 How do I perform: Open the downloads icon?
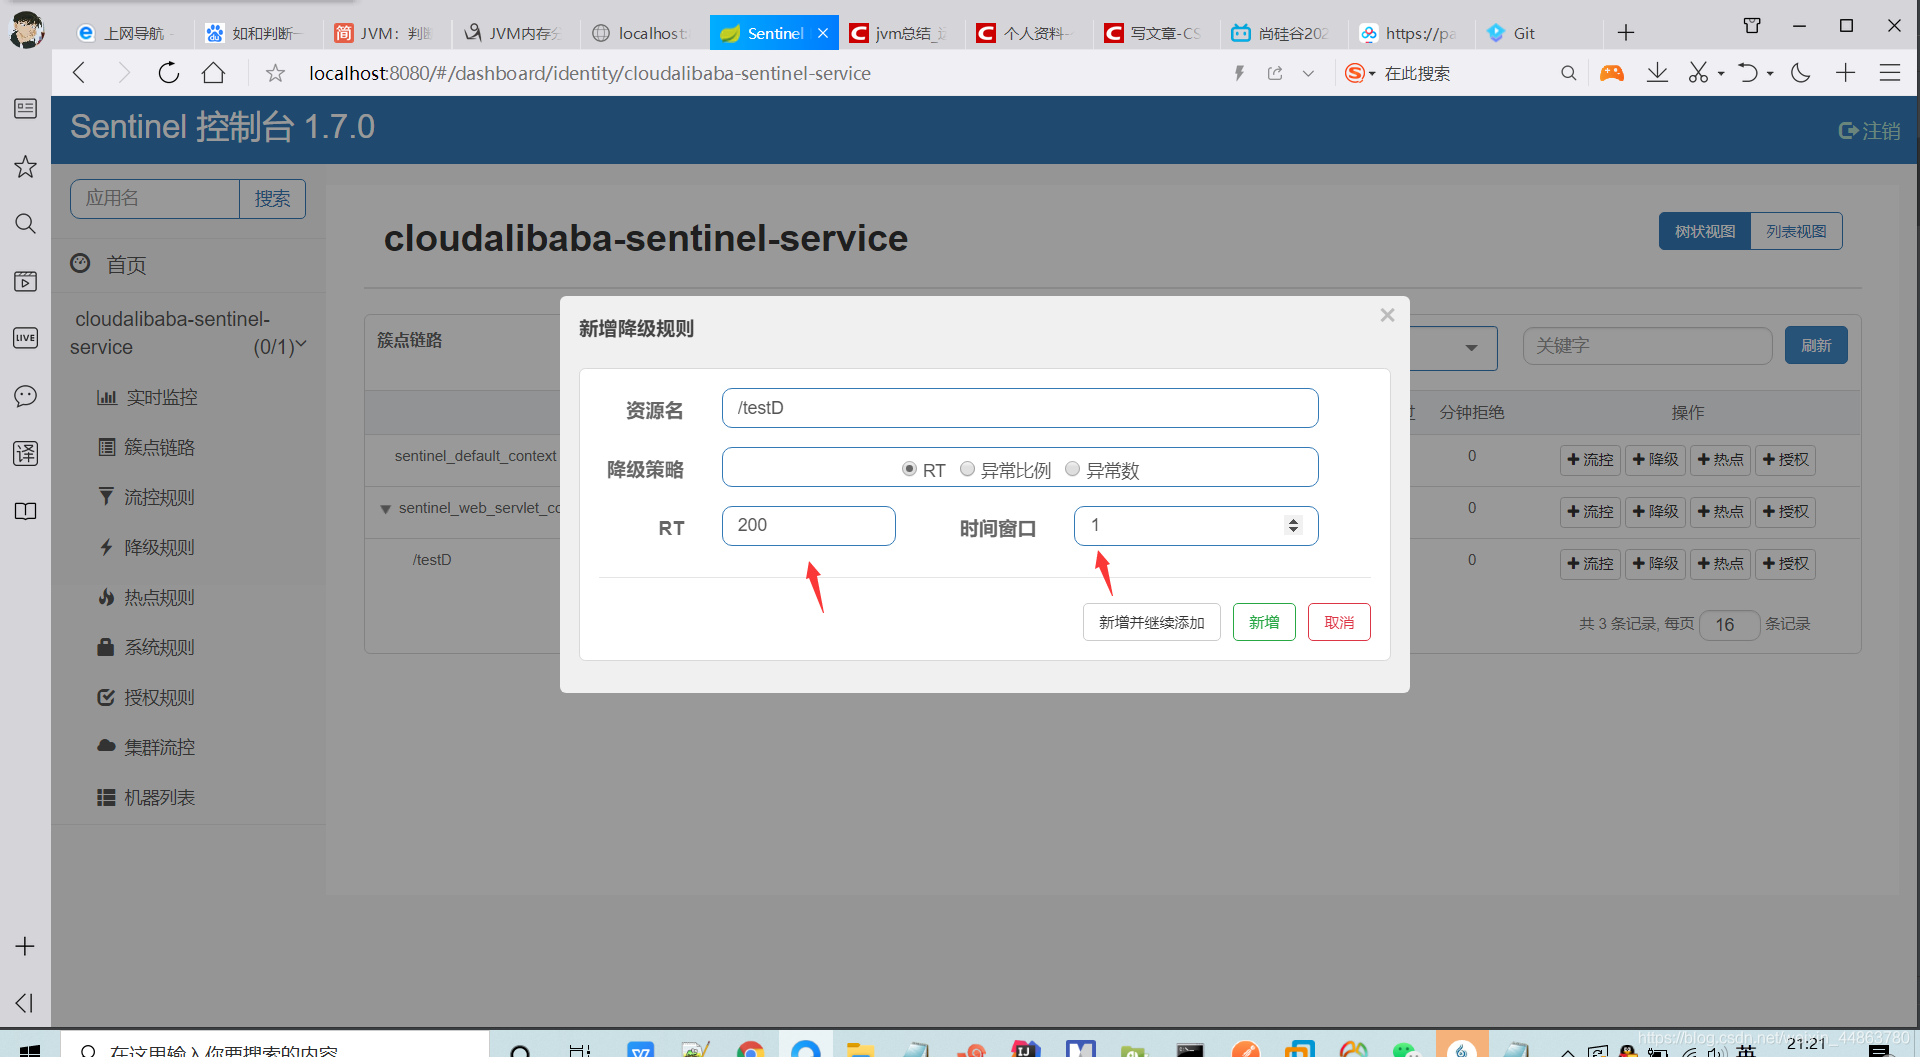(x=1657, y=73)
